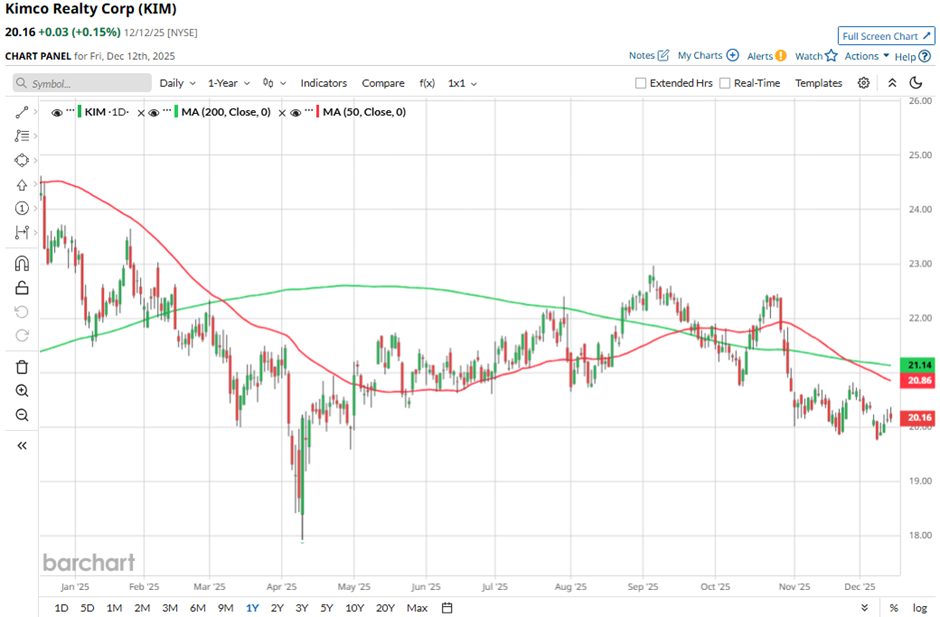Open the Actions dropdown menu

click(x=866, y=56)
